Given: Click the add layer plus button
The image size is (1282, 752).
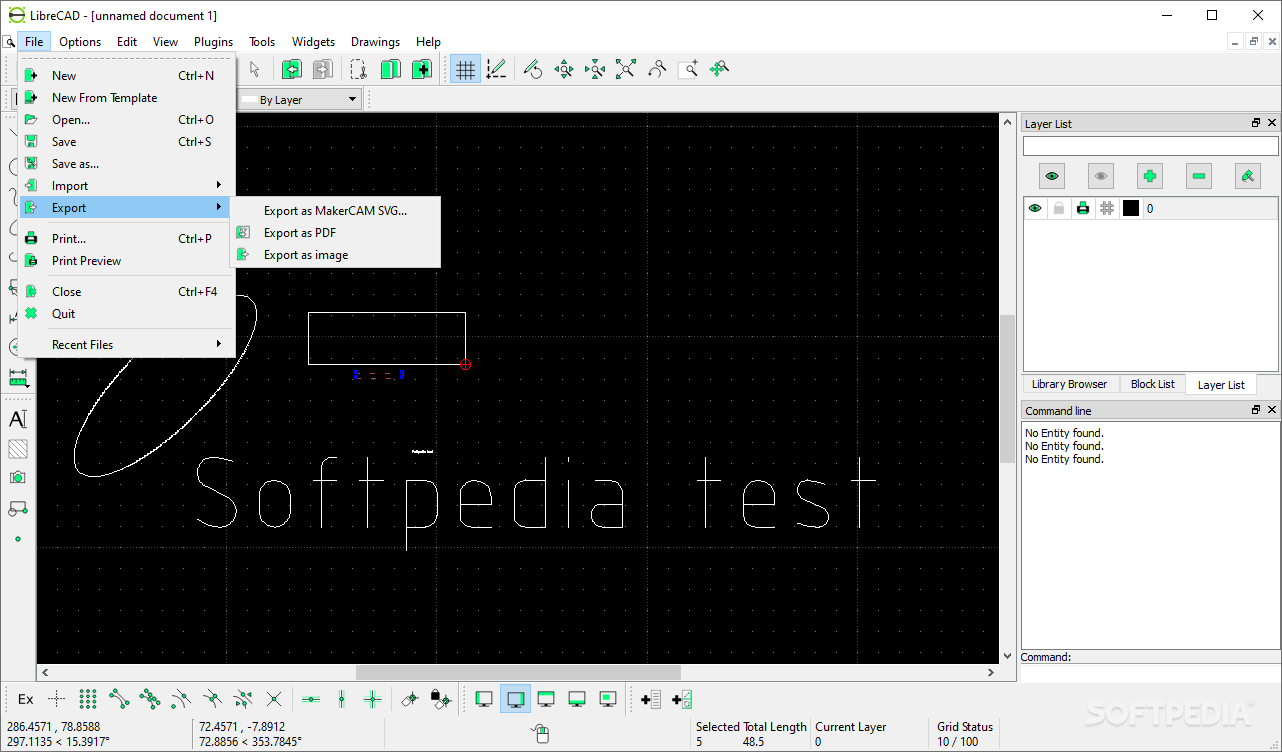Looking at the screenshot, I should [x=1150, y=176].
